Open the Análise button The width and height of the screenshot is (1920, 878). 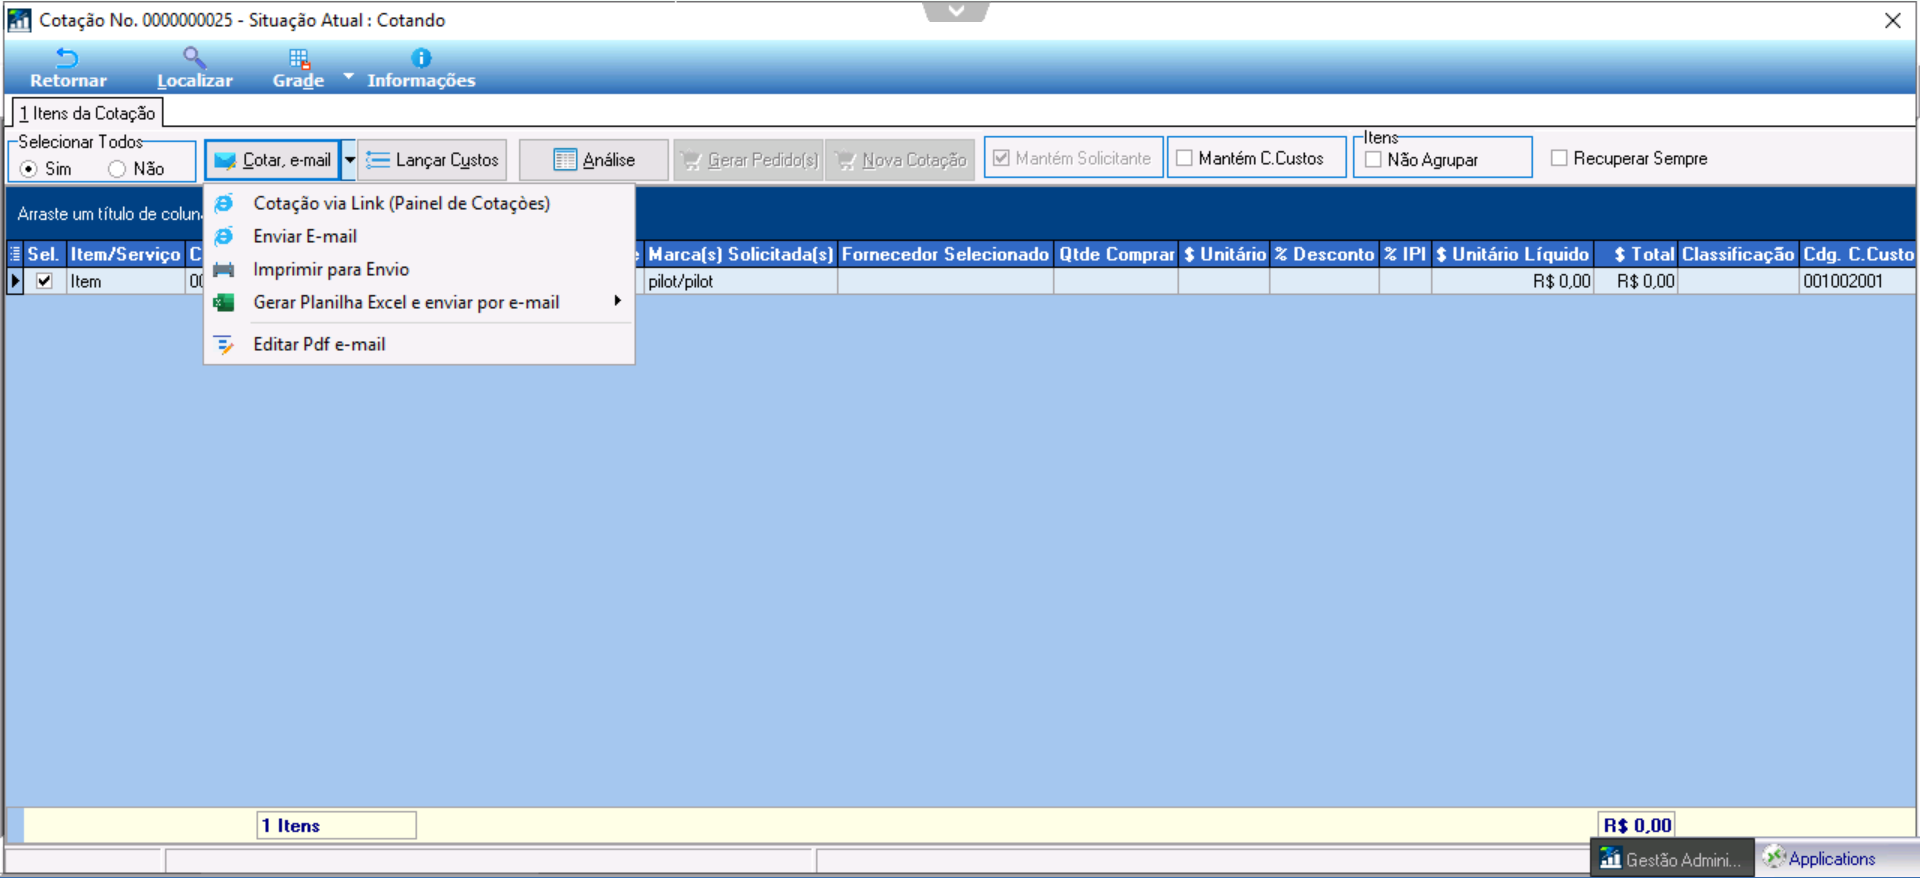(594, 159)
